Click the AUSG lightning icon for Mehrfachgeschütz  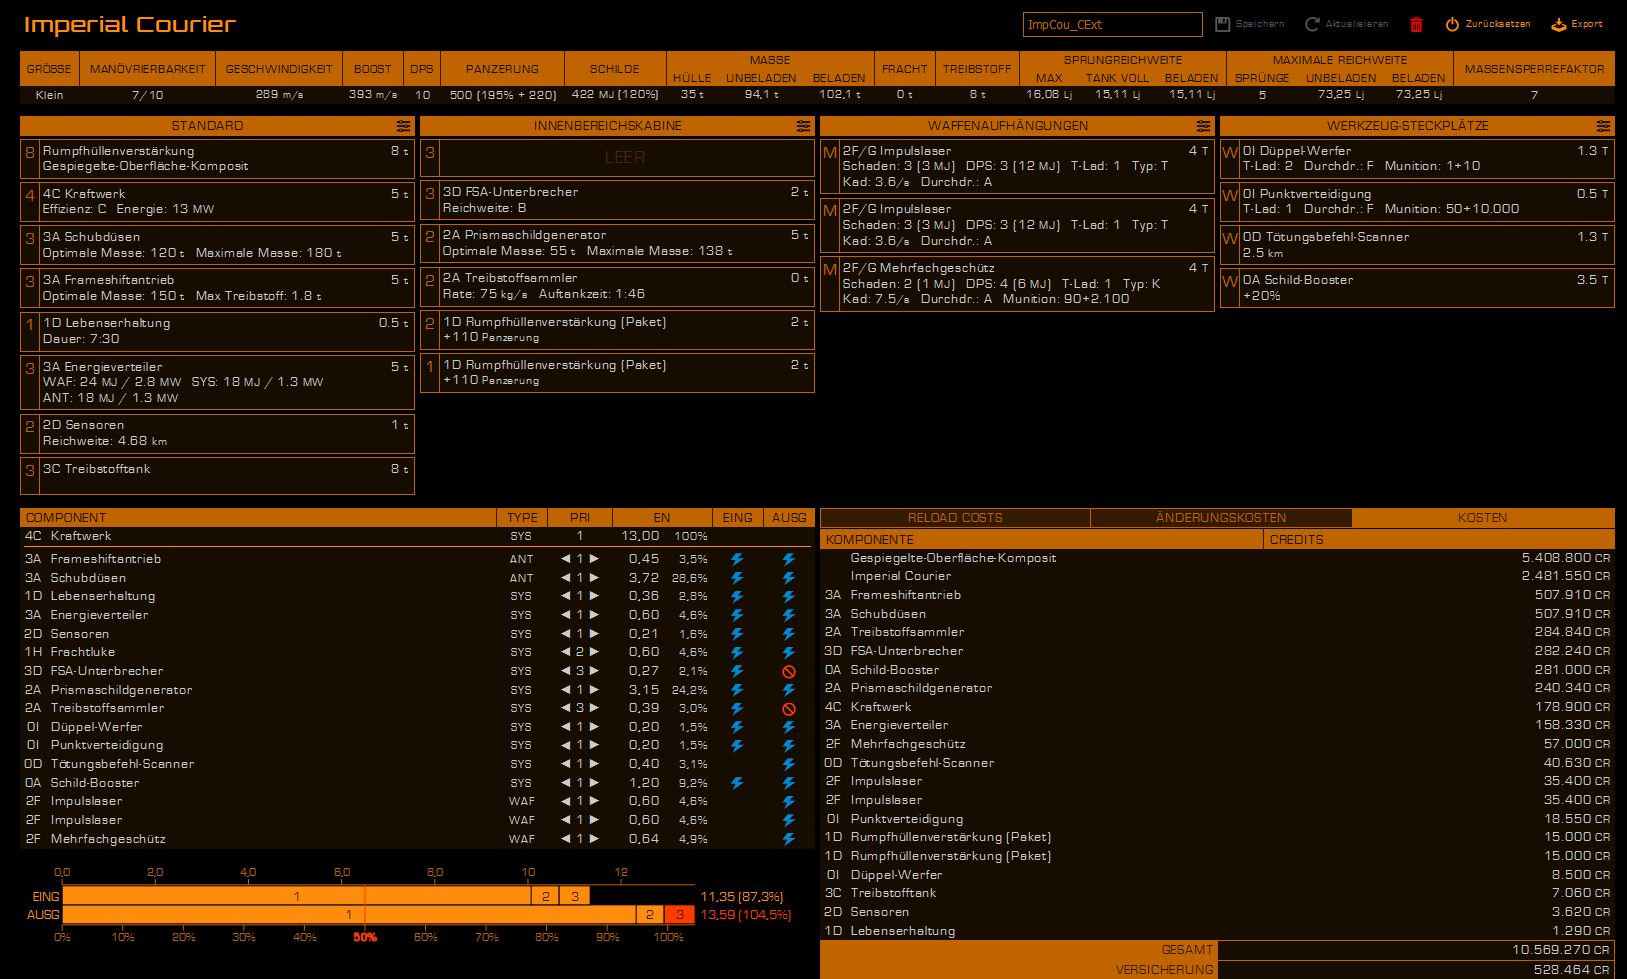(789, 839)
